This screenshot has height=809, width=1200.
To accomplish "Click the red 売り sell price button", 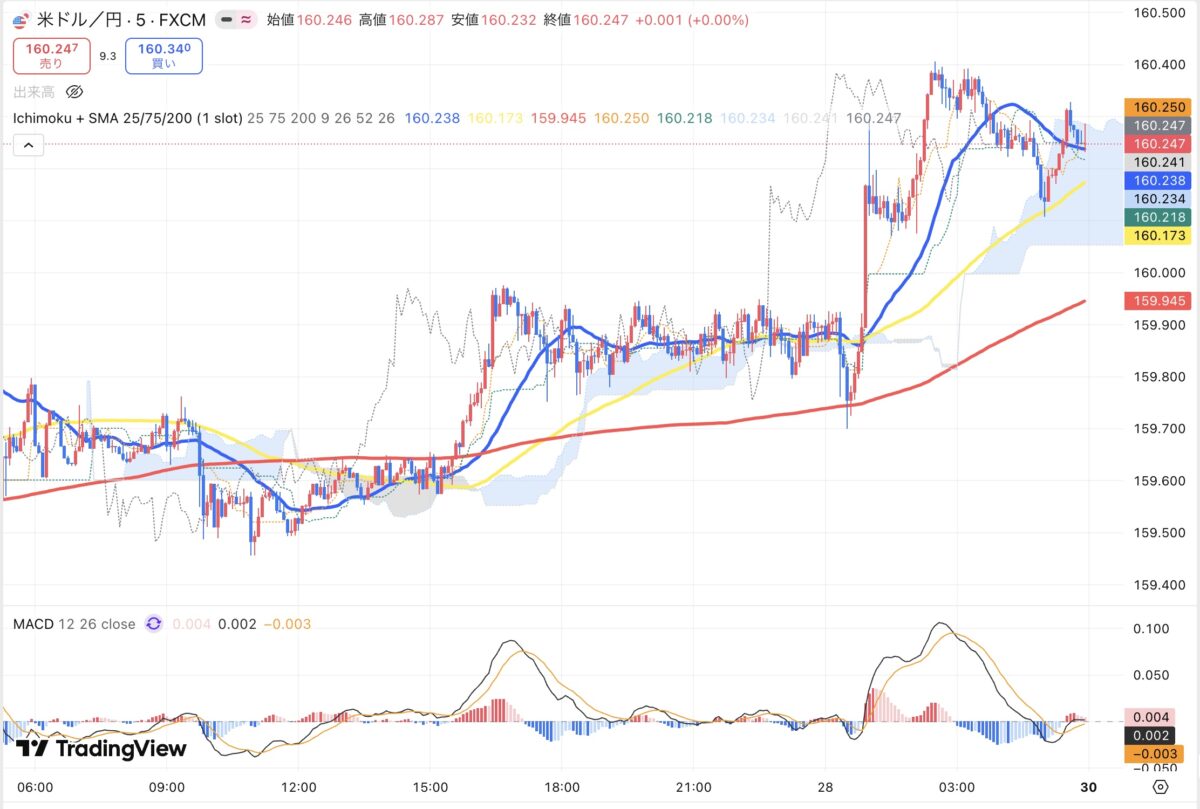I will coord(51,56).
